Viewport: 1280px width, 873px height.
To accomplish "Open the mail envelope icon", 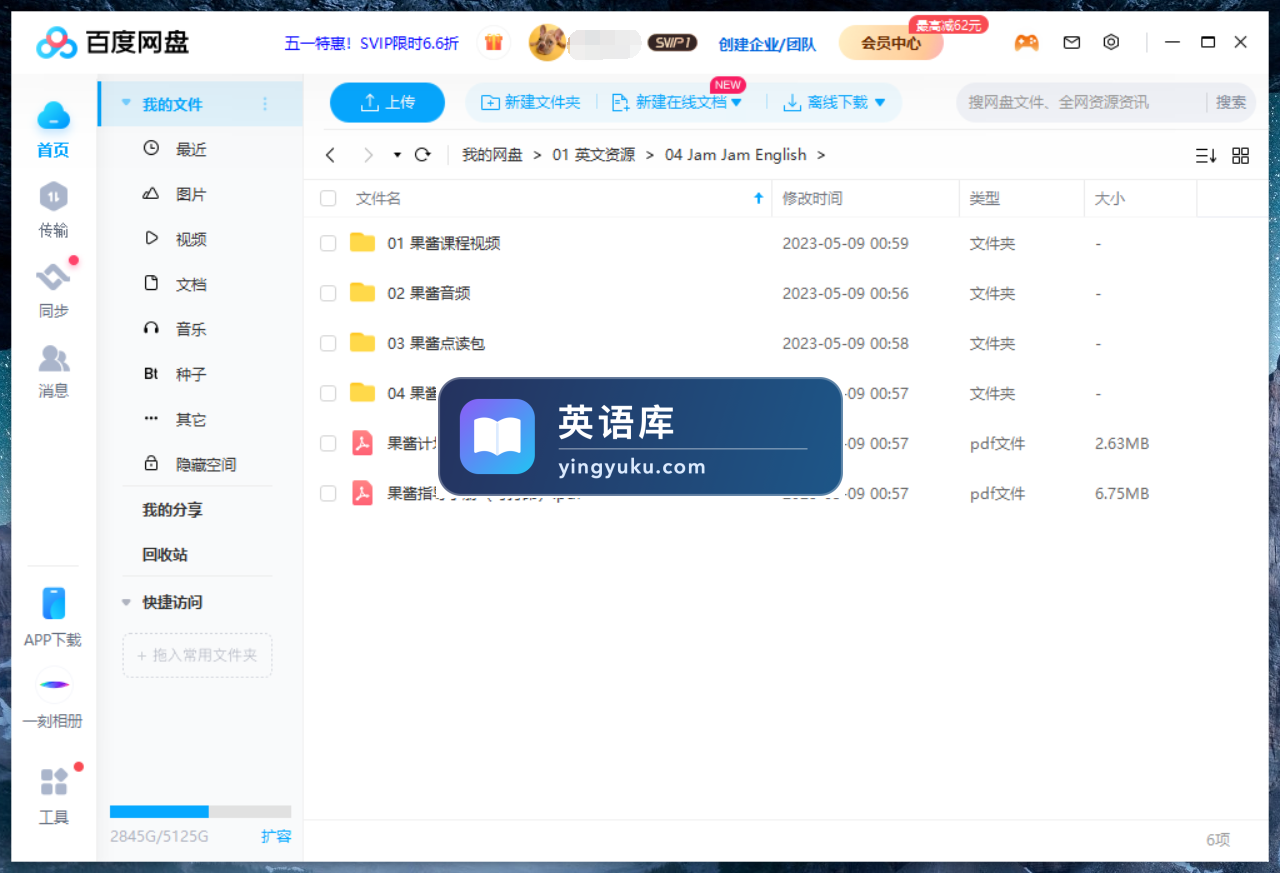I will (1071, 43).
